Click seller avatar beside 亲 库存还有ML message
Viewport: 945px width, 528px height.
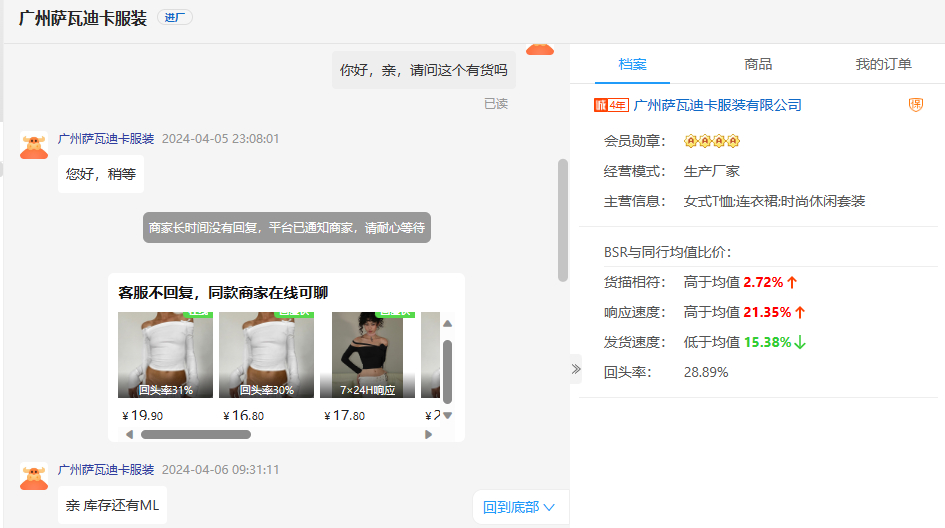coord(34,476)
